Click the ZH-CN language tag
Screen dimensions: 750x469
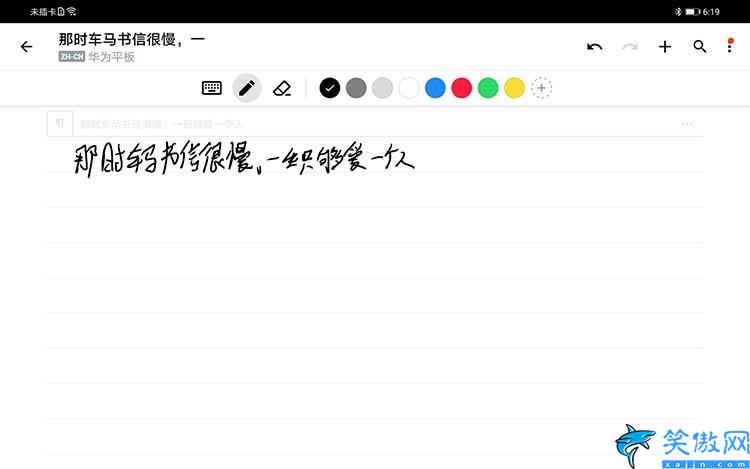(72, 56)
